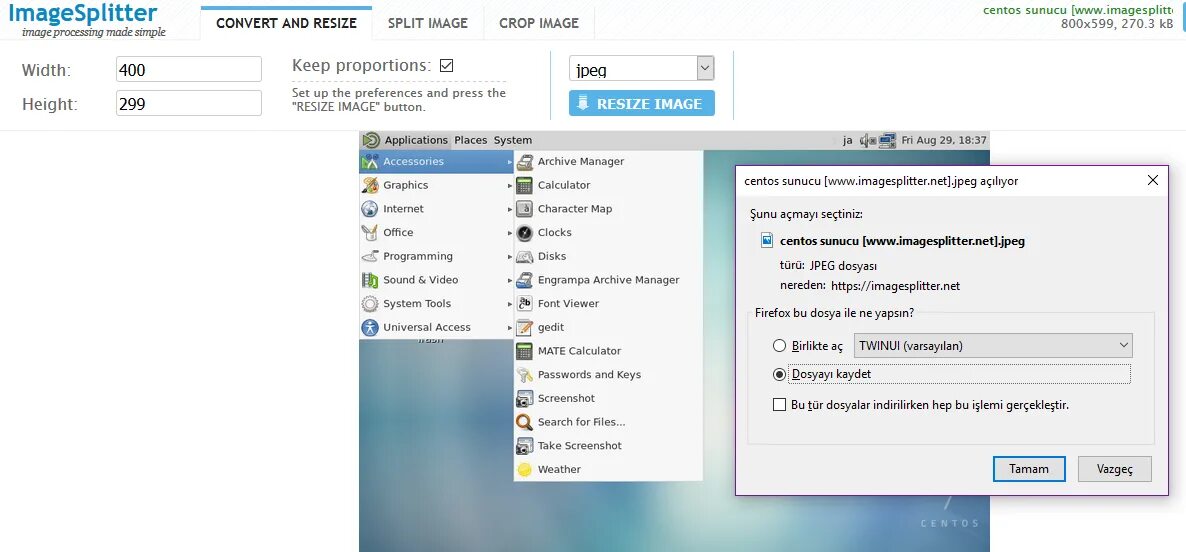
Task: Expand the Sound & Video submenu arrow
Action: (510, 280)
